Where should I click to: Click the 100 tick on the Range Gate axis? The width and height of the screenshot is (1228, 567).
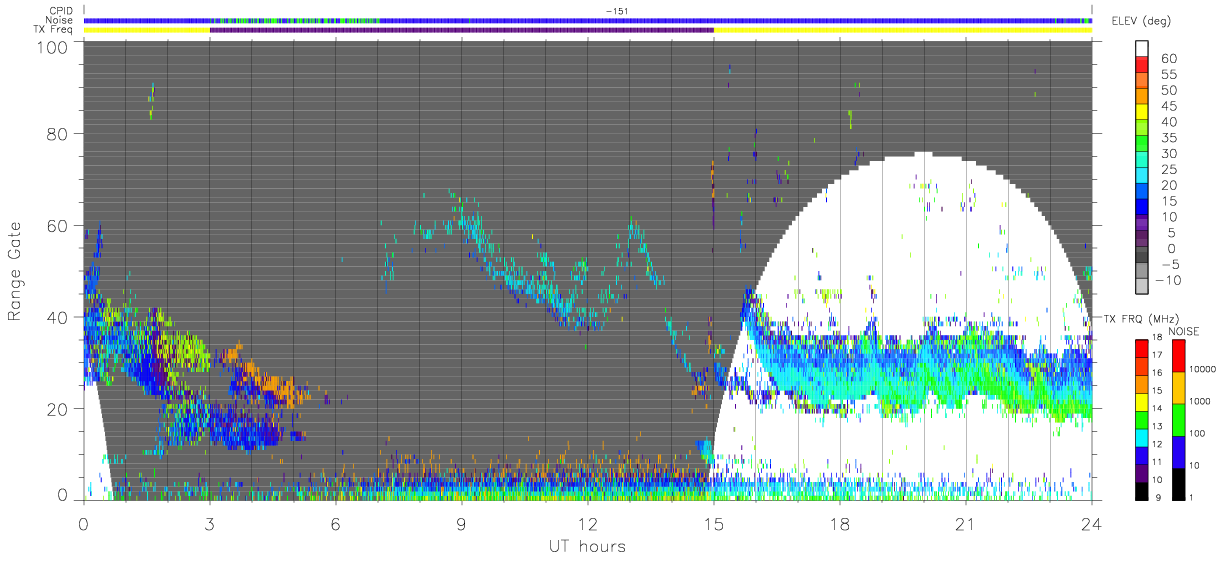pos(51,46)
